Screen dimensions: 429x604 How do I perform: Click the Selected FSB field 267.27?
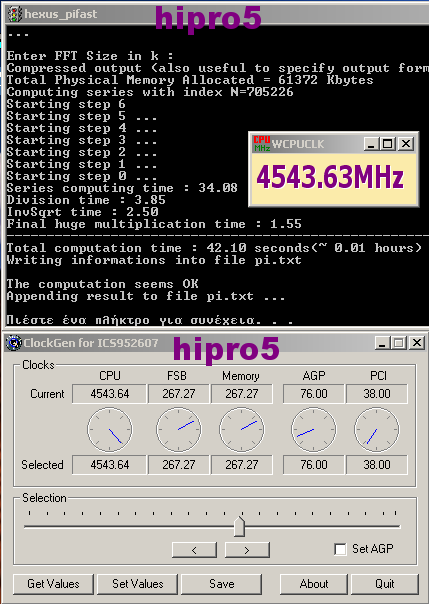pos(179,465)
